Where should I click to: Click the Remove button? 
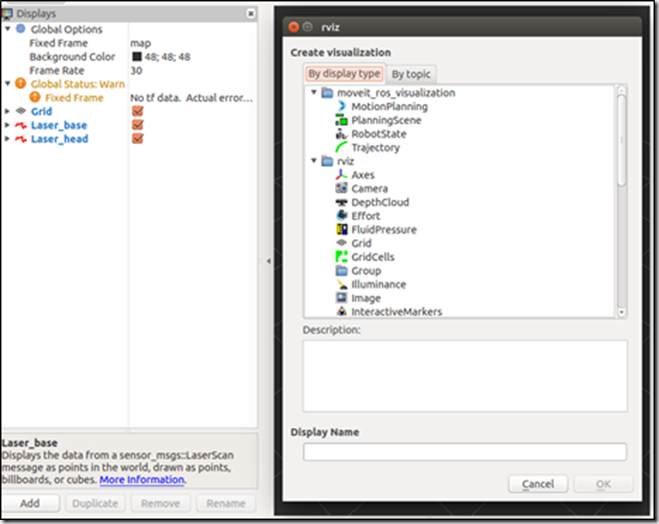[161, 503]
